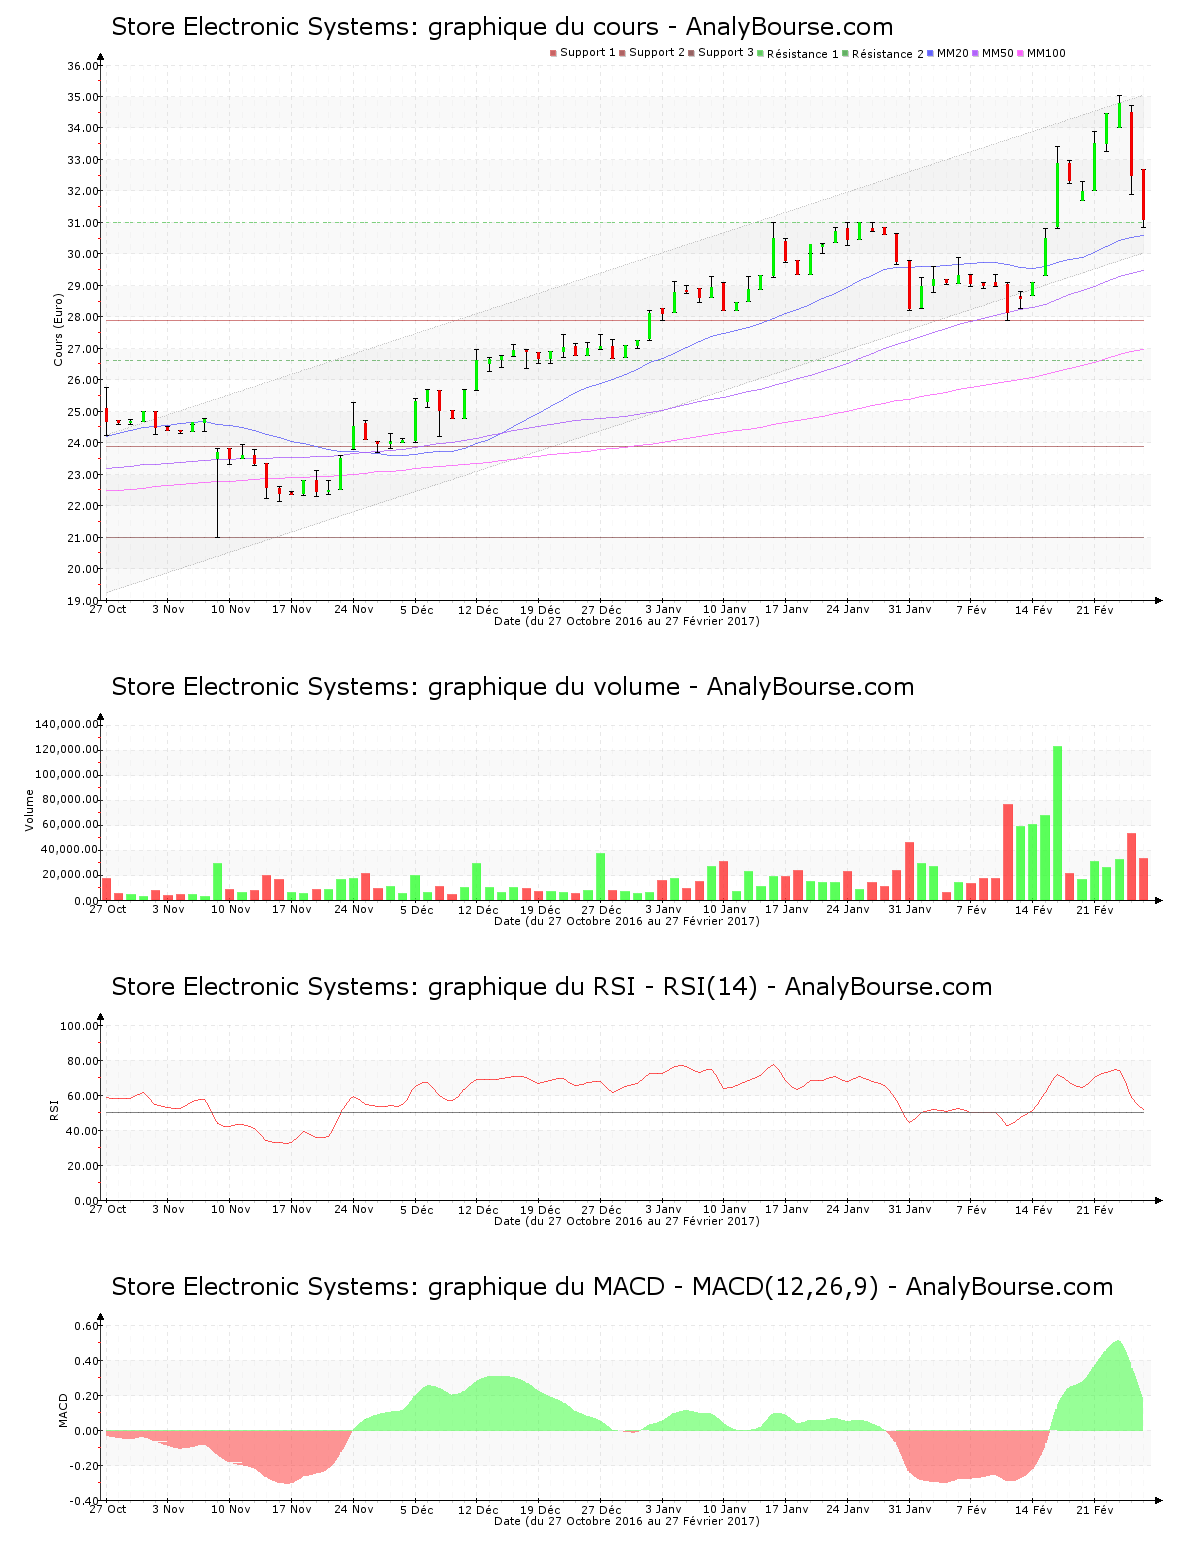This screenshot has height=1550, width=1200.
Task: Click the 31.00 value on price axis
Action: tap(83, 223)
